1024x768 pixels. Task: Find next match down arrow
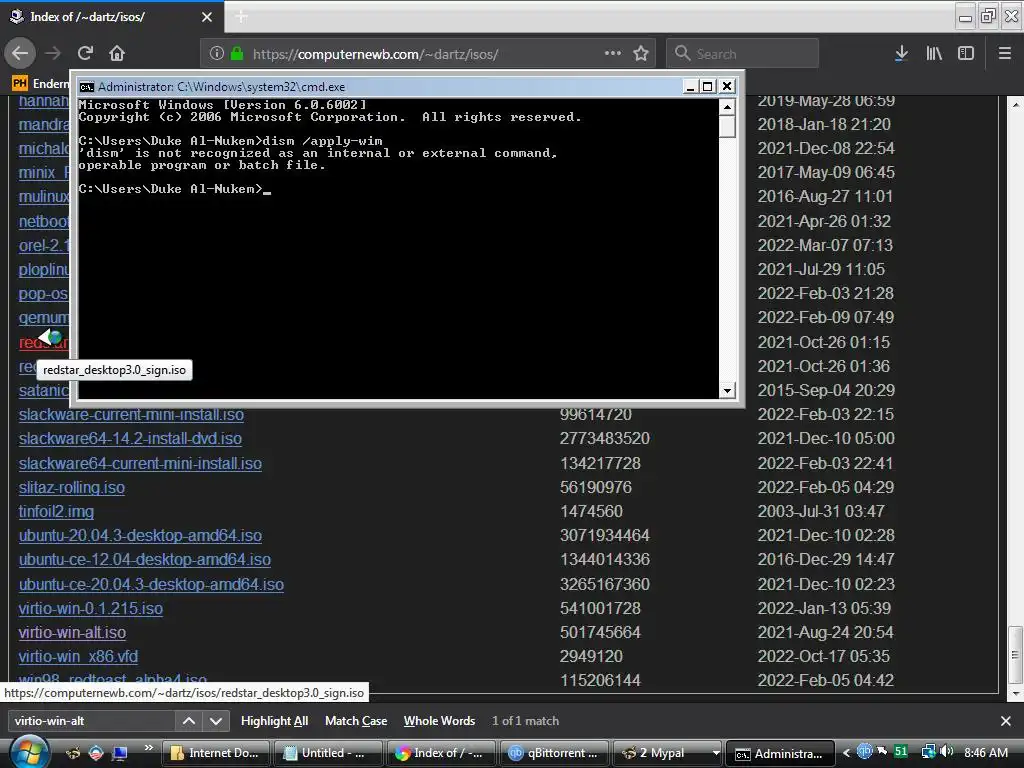(x=216, y=721)
